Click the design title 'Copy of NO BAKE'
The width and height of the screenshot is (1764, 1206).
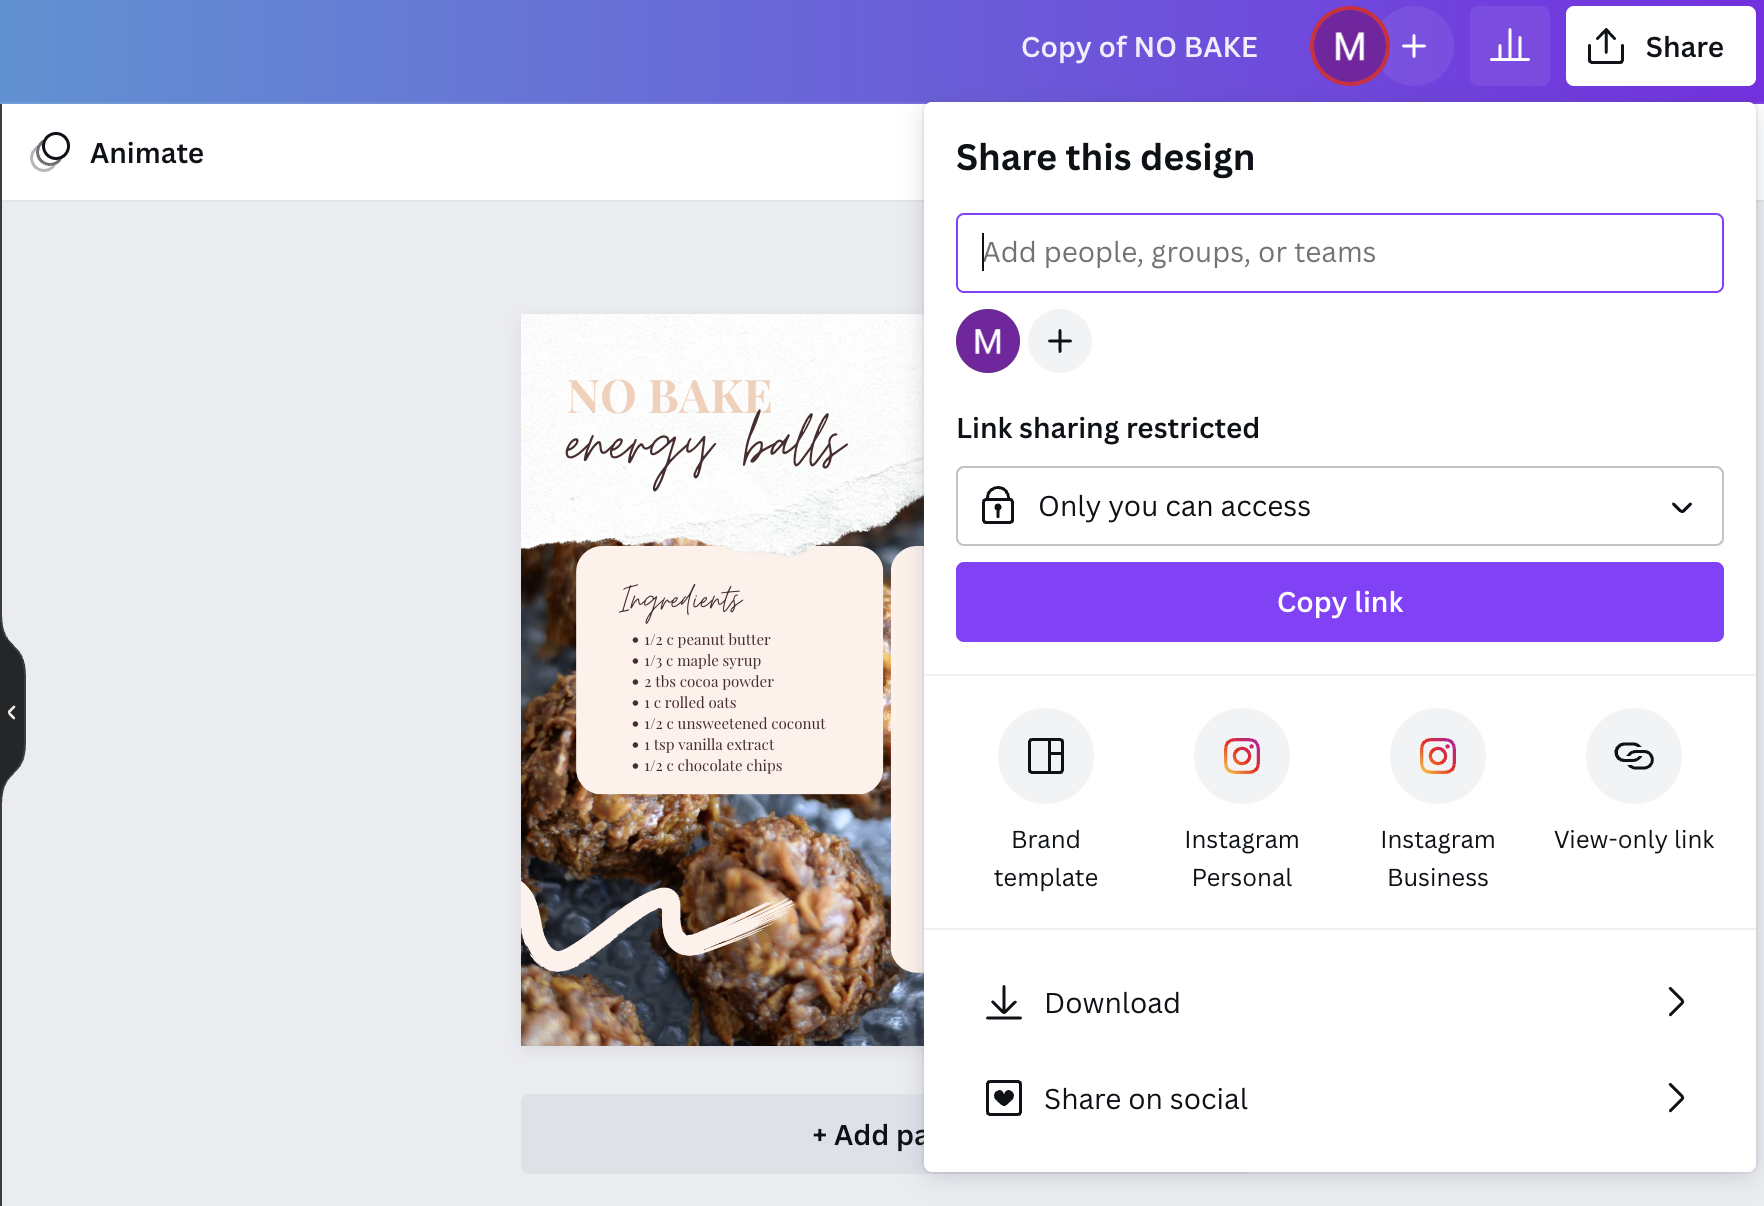point(1139,46)
